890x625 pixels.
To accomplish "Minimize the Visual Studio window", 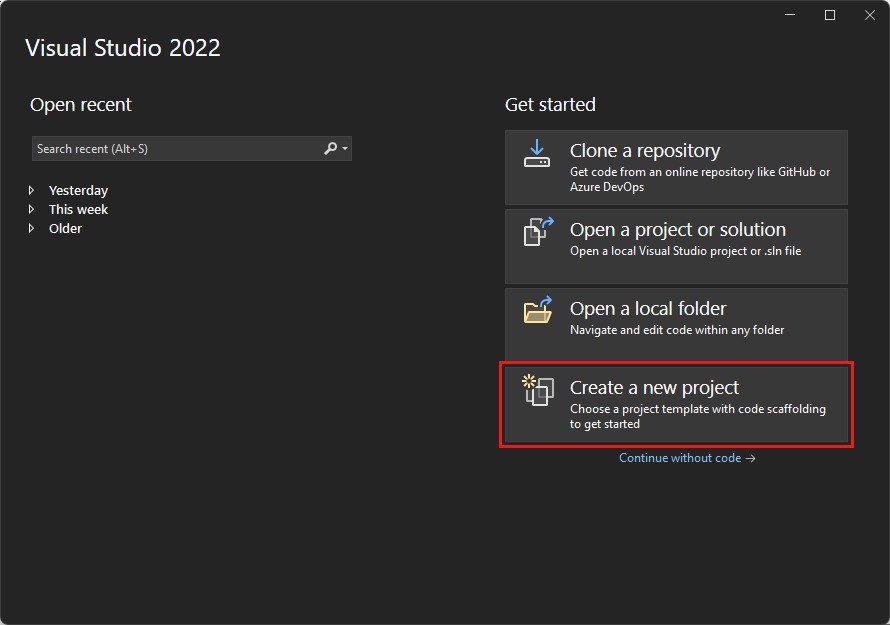I will pos(789,14).
